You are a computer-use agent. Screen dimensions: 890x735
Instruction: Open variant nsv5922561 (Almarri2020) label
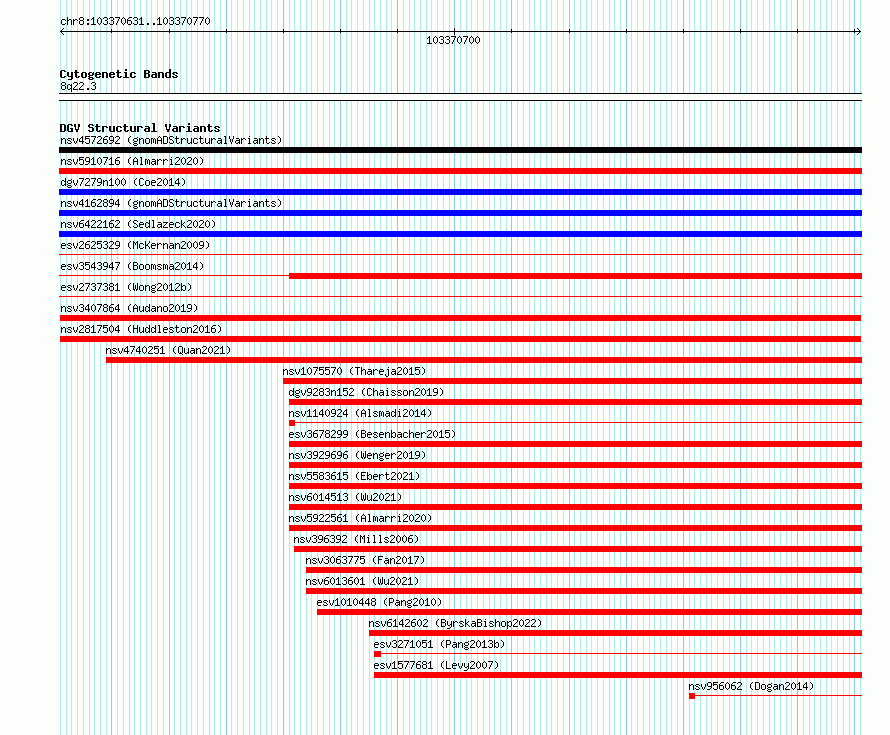360,518
